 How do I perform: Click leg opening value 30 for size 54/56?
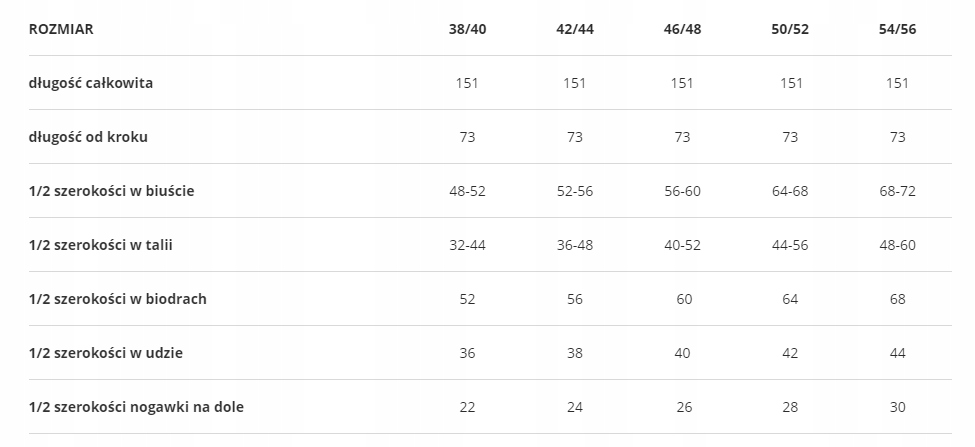coord(897,407)
